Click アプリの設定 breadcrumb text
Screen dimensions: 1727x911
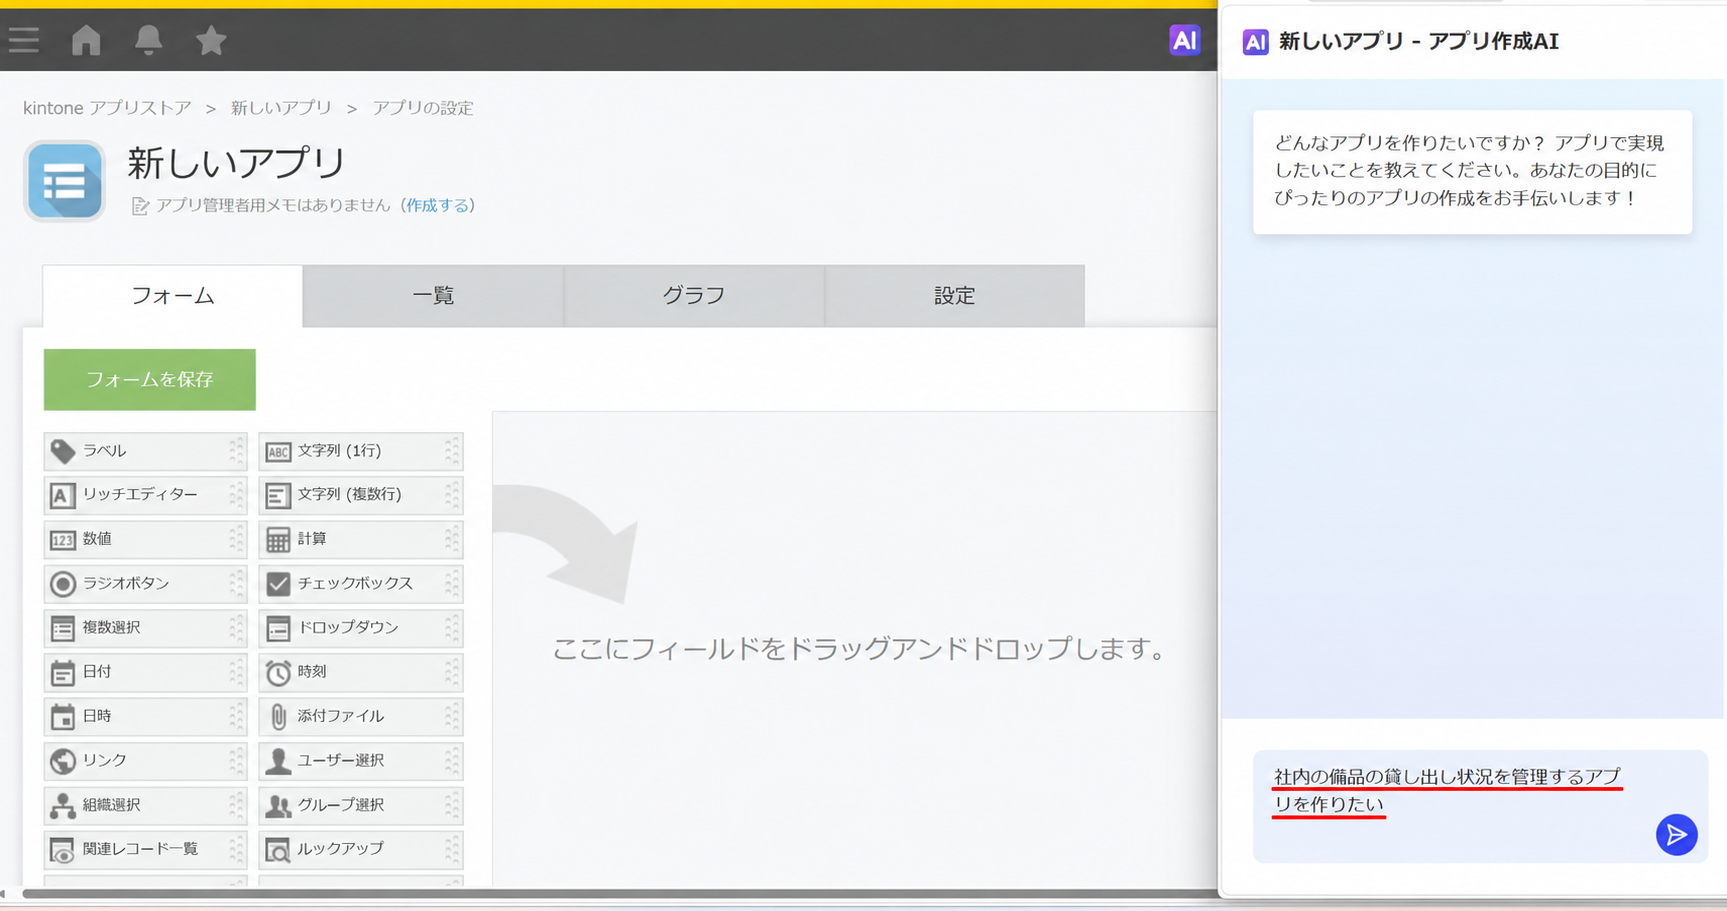(423, 108)
